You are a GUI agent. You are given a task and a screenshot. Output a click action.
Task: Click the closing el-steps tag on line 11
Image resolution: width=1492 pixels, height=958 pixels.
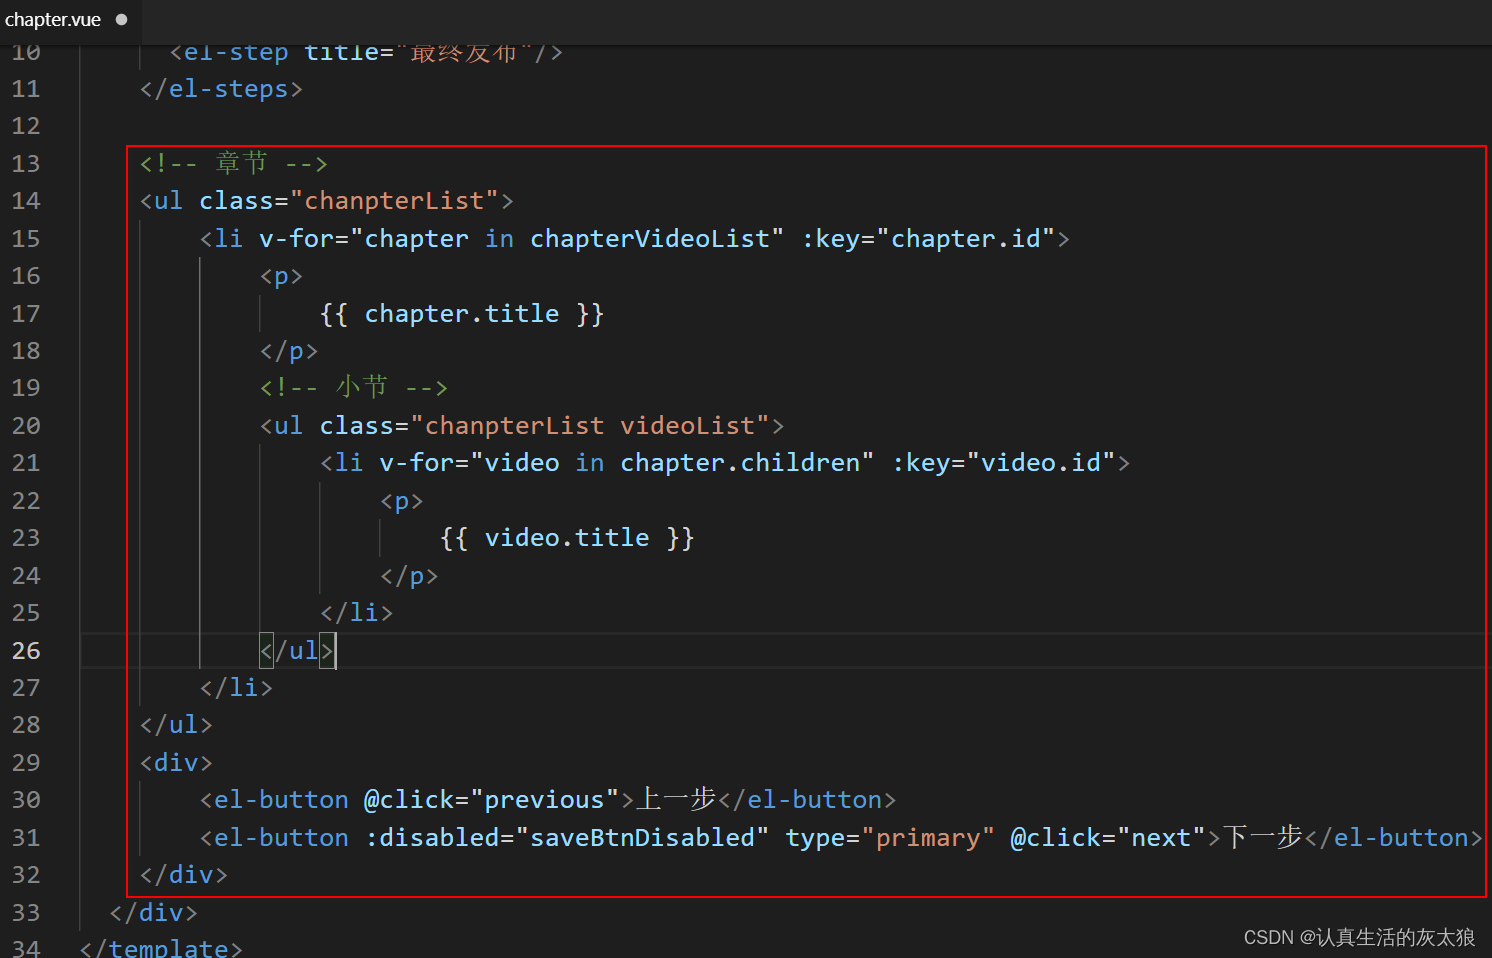click(221, 89)
